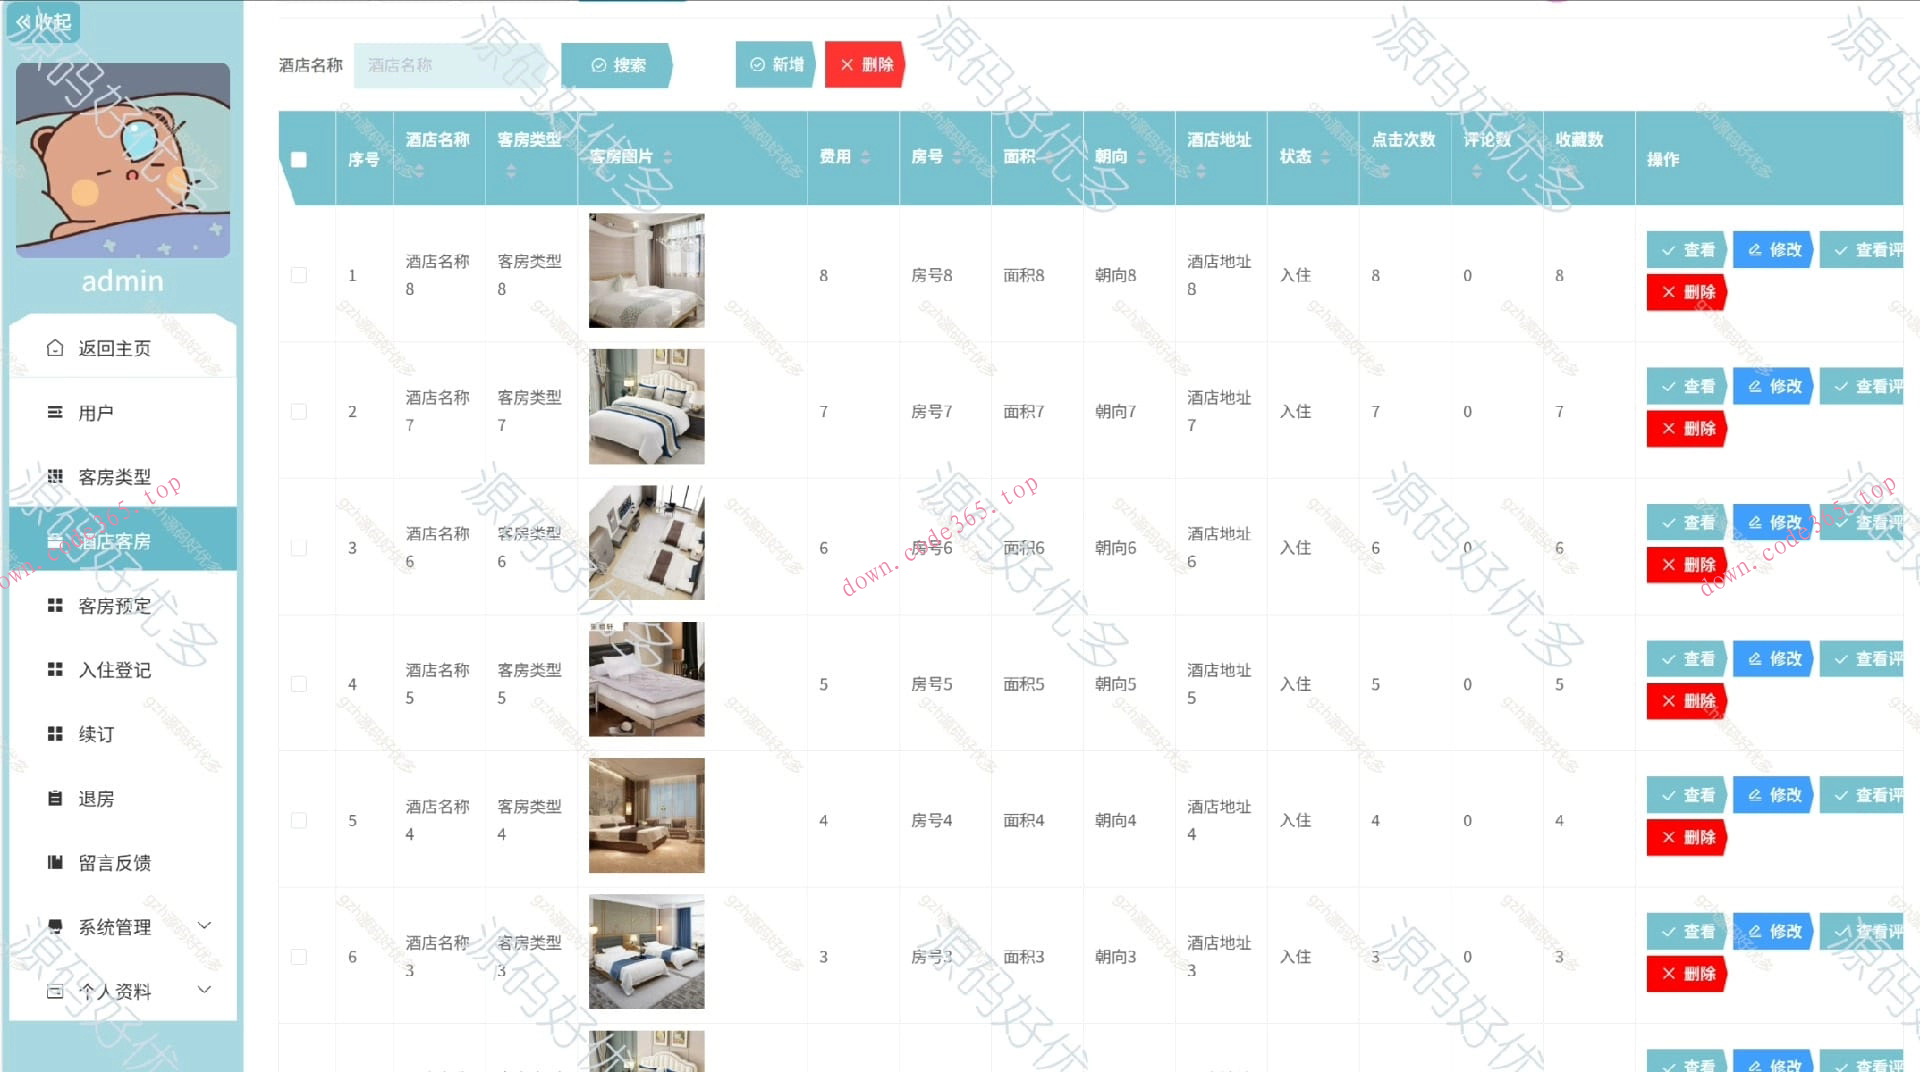Open the admin avatar picture
The height and width of the screenshot is (1072, 1920).
[123, 160]
